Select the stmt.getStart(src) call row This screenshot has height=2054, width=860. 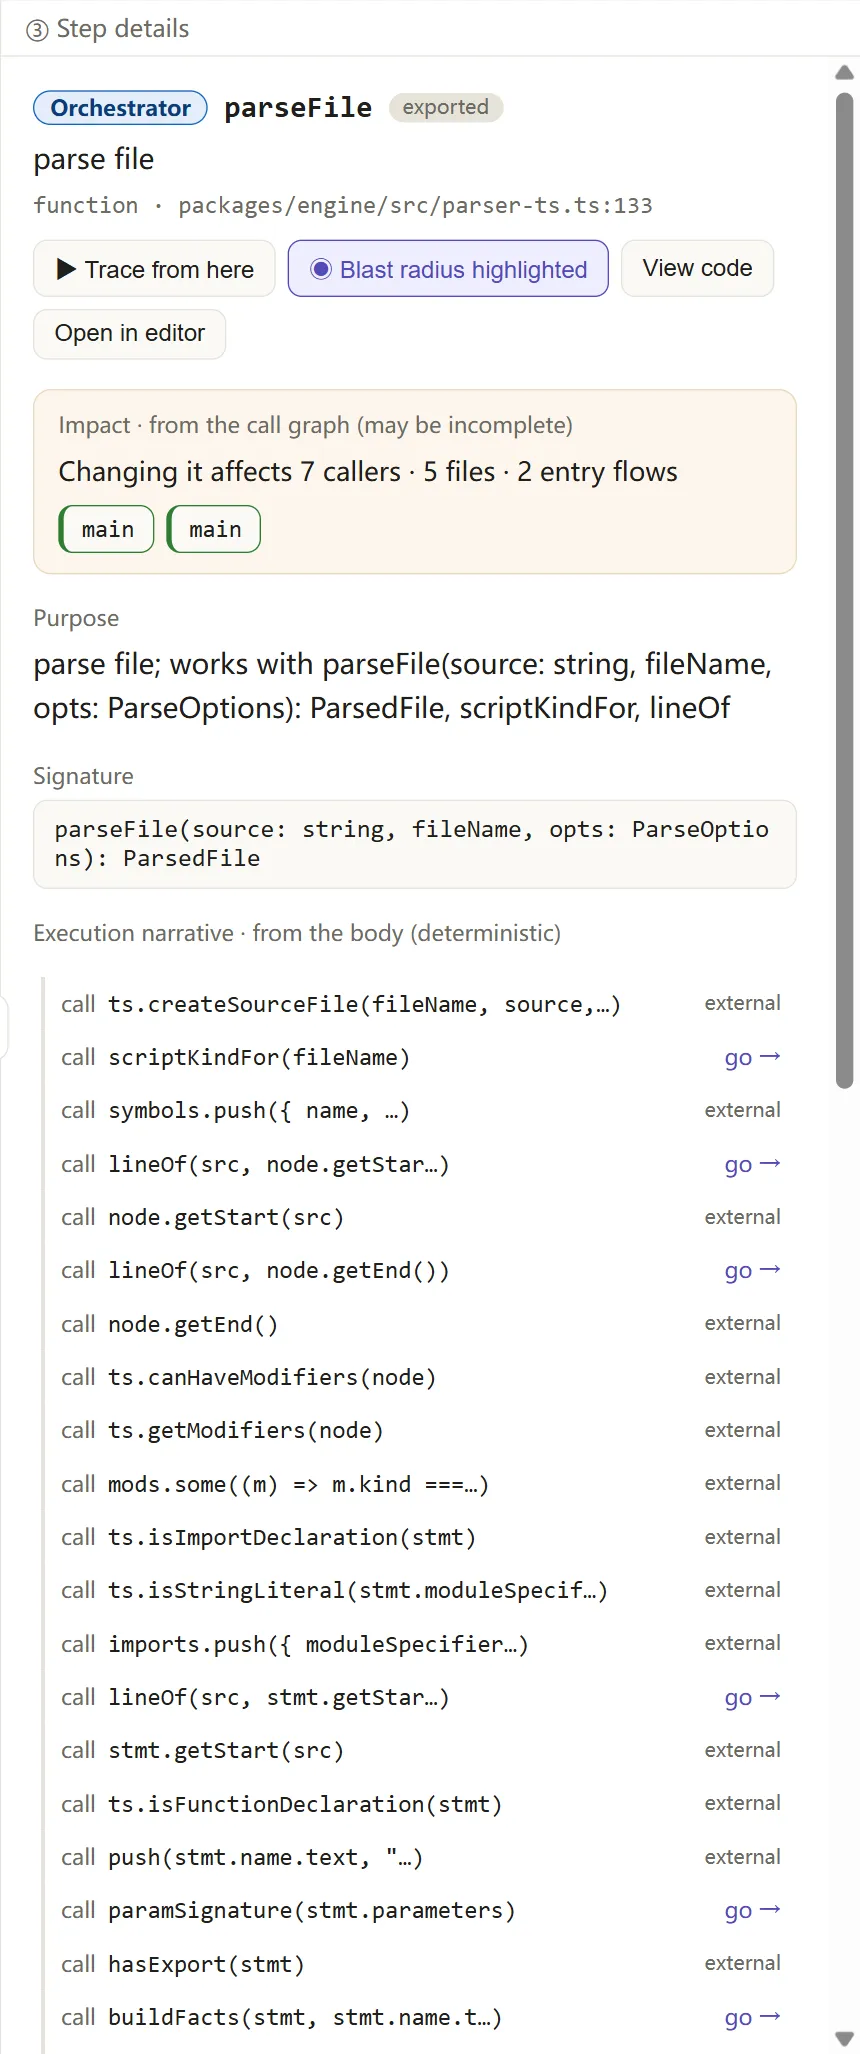(420, 1750)
